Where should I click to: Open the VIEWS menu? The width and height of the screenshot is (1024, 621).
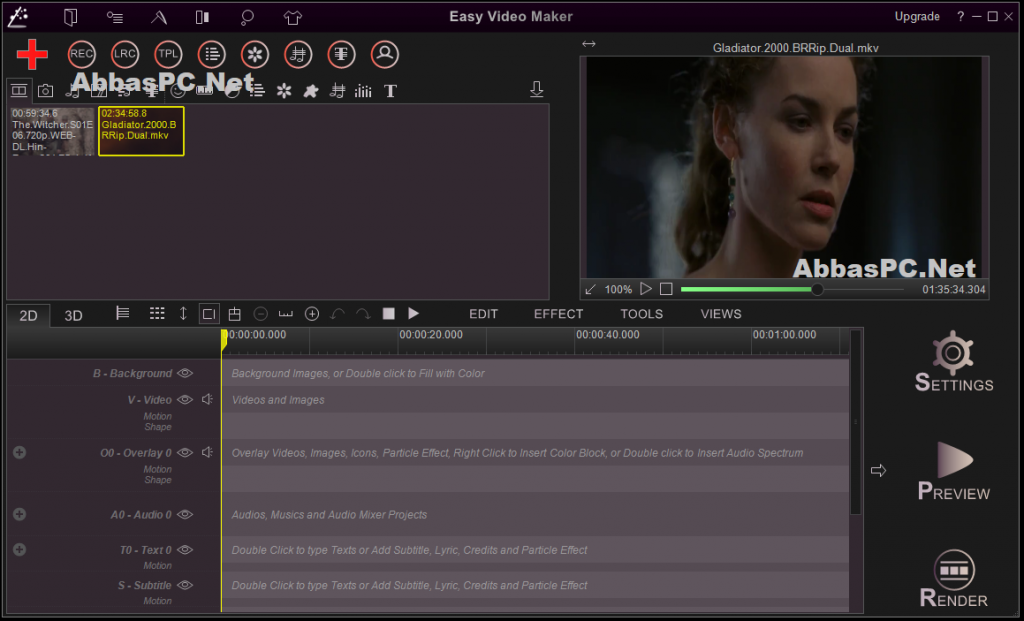pos(721,314)
